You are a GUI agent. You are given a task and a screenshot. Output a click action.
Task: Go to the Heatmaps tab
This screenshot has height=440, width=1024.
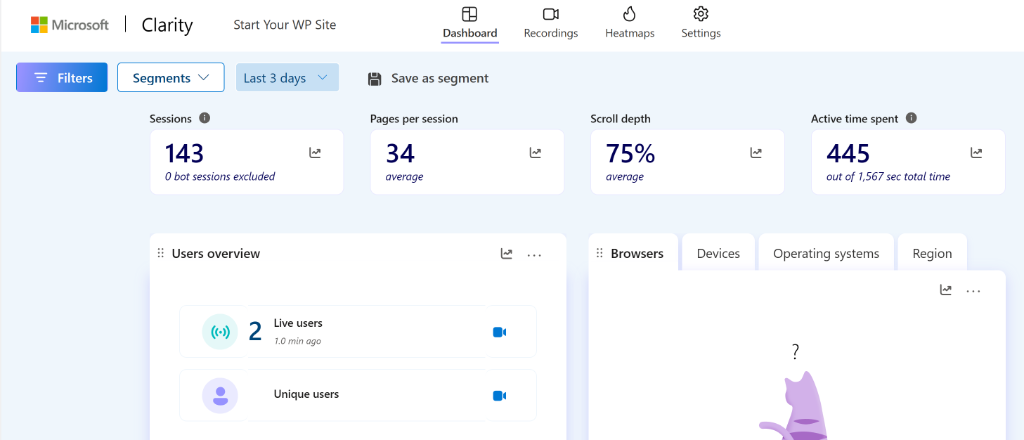point(629,23)
